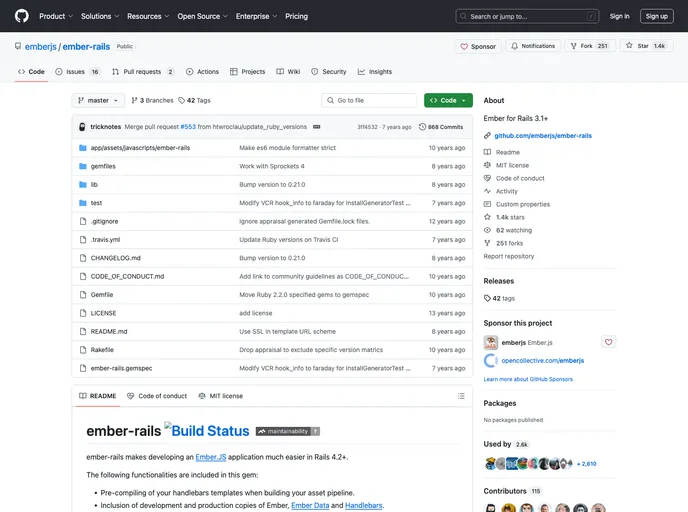Open github.com/emberjs/ember-rails About link
The width and height of the screenshot is (688, 512).
(x=543, y=136)
